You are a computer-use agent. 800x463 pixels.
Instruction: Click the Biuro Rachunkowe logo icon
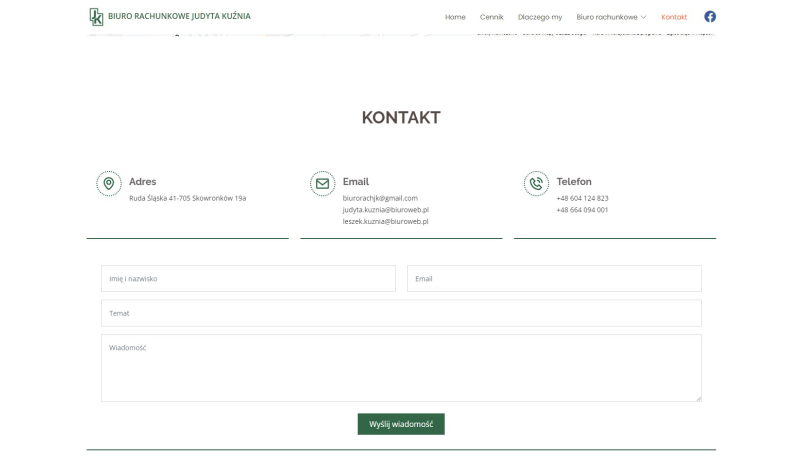[x=96, y=17]
